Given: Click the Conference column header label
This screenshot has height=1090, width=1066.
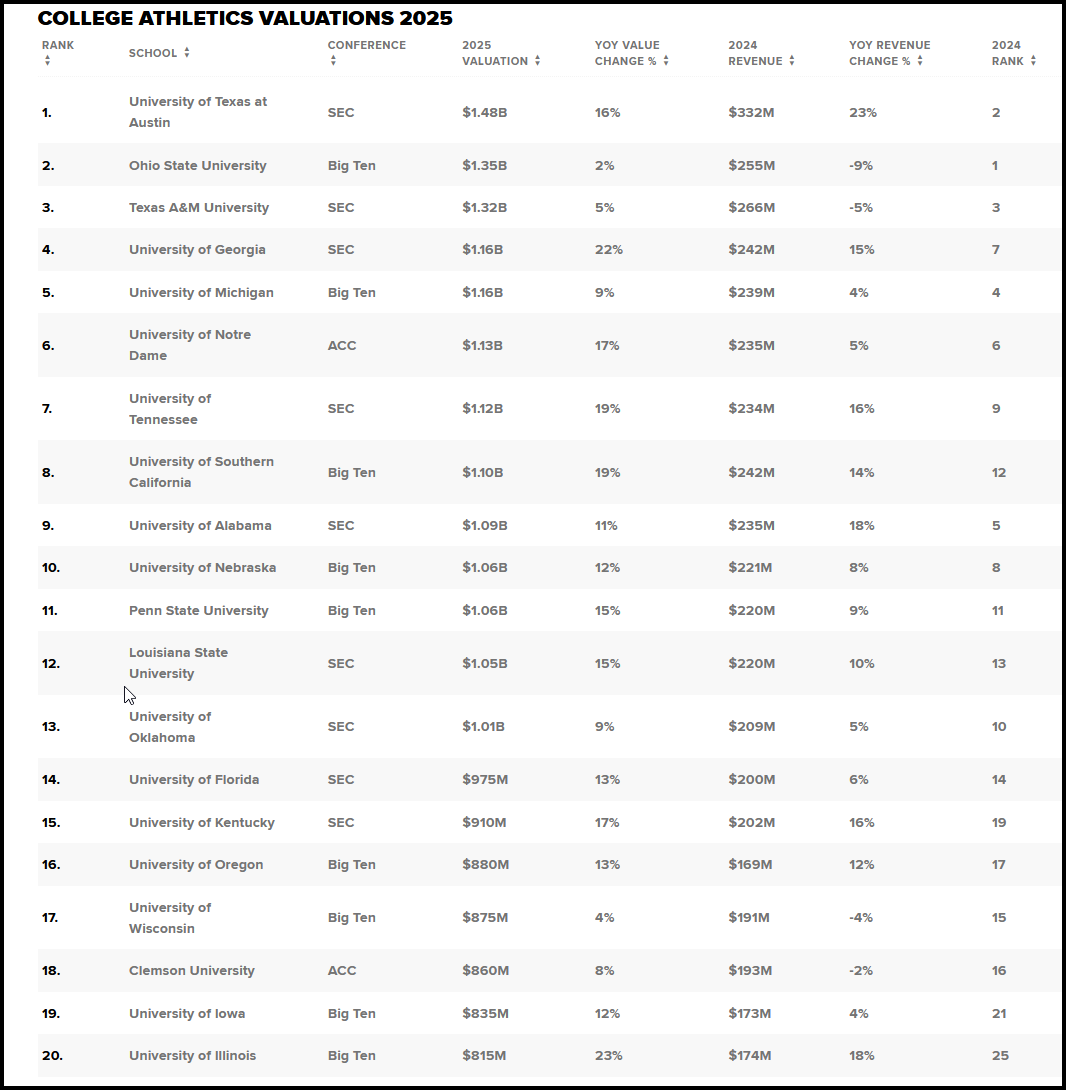Looking at the screenshot, I should [366, 45].
